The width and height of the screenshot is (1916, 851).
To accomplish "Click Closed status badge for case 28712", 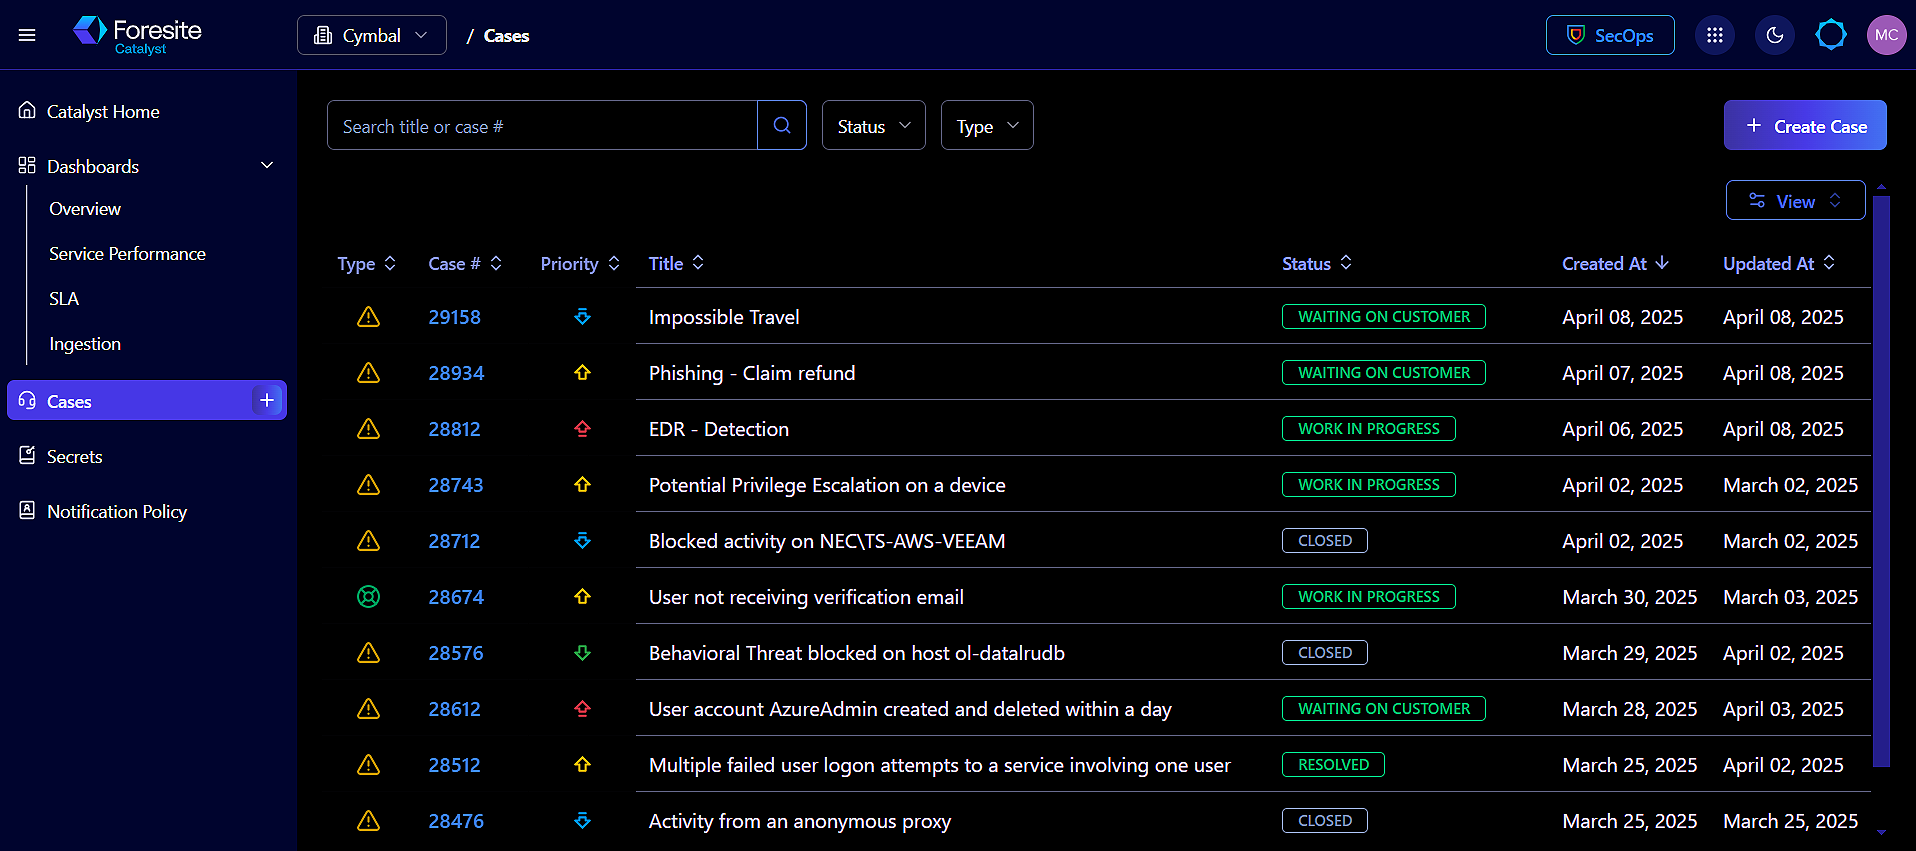I will pos(1325,541).
